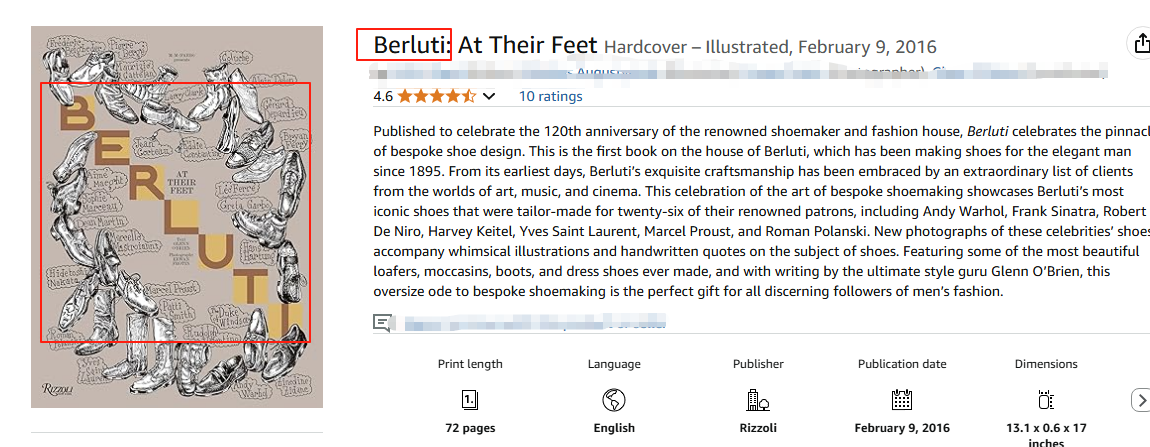
Task: Click the speech bubble icon below description
Action: (382, 322)
